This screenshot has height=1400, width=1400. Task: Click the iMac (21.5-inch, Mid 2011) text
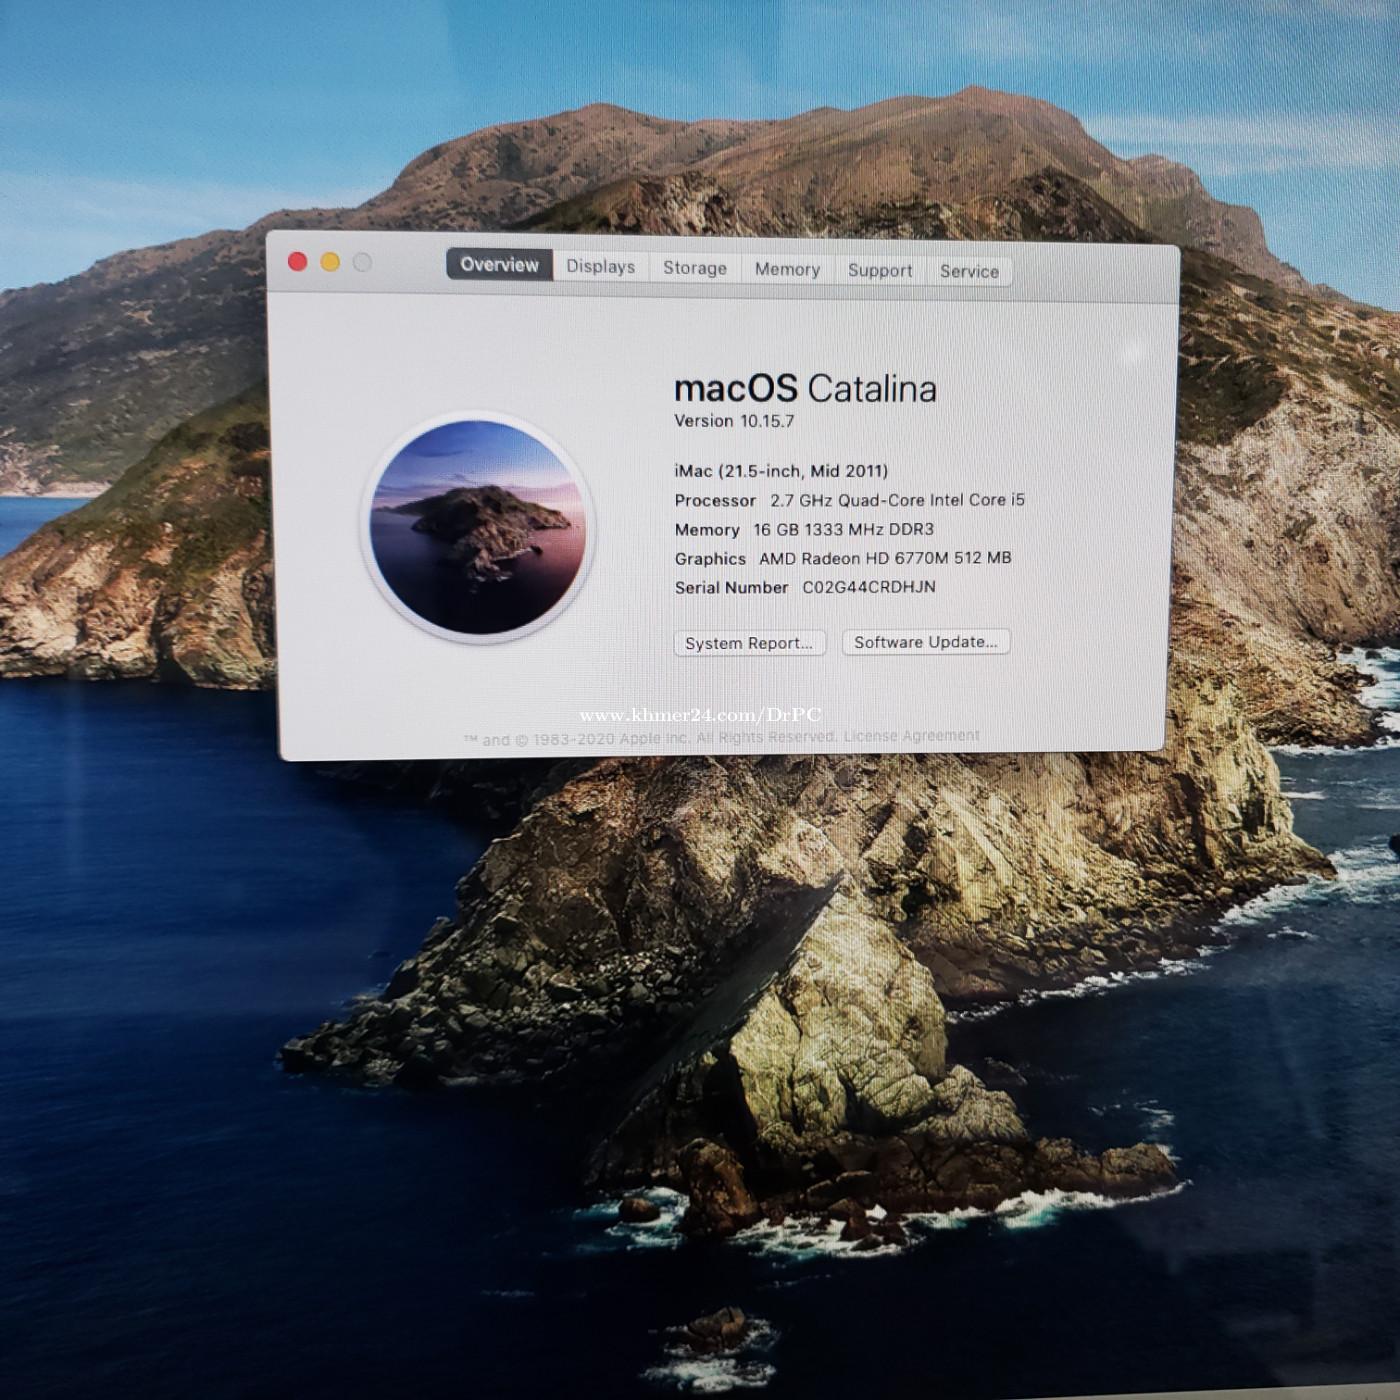[781, 471]
